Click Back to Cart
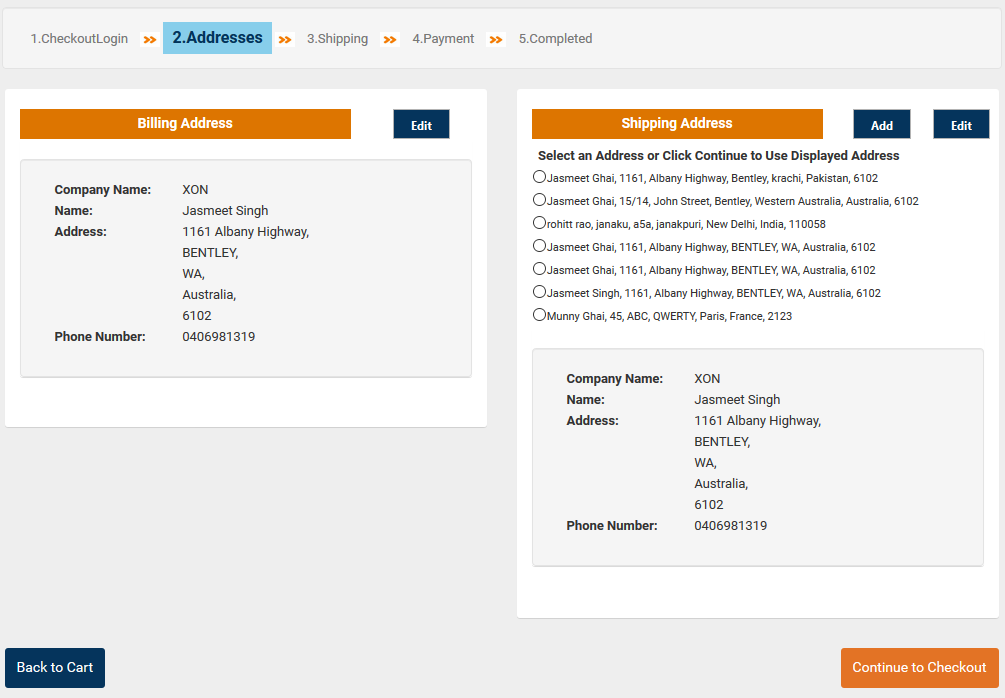Viewport: 1005px width, 698px height. (55, 667)
